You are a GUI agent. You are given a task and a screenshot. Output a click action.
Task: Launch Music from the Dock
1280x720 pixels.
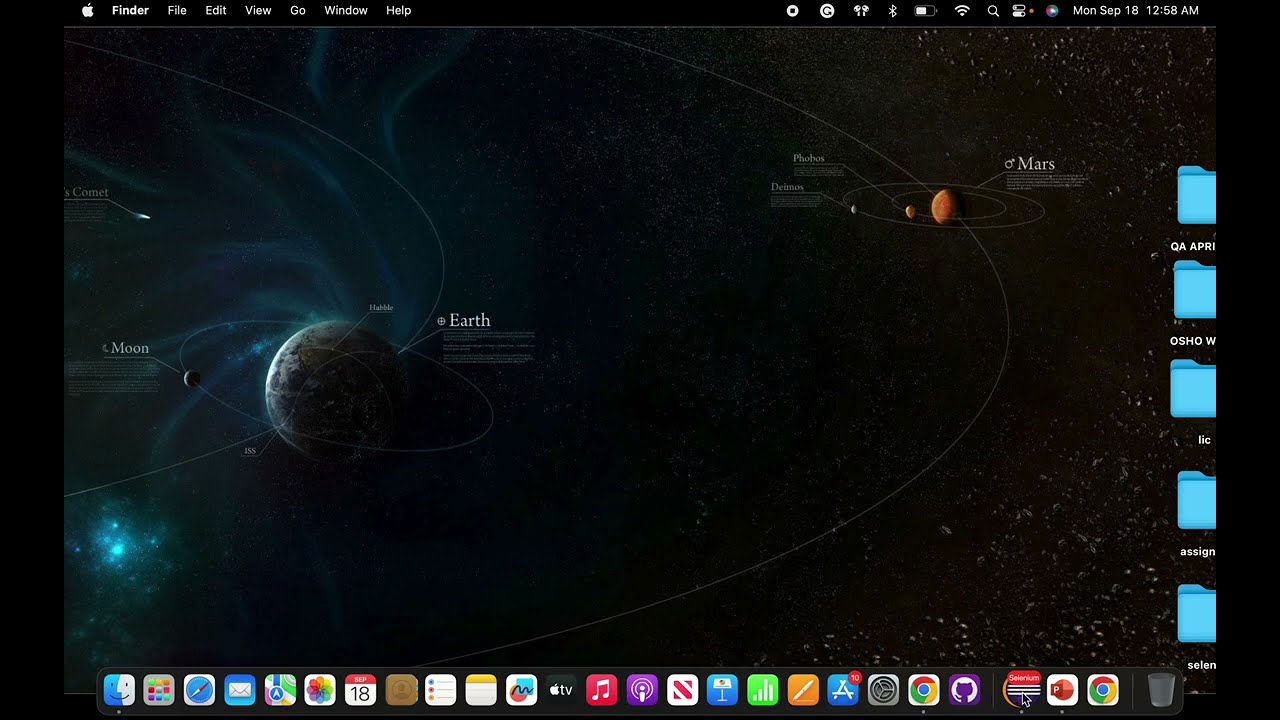pos(601,690)
